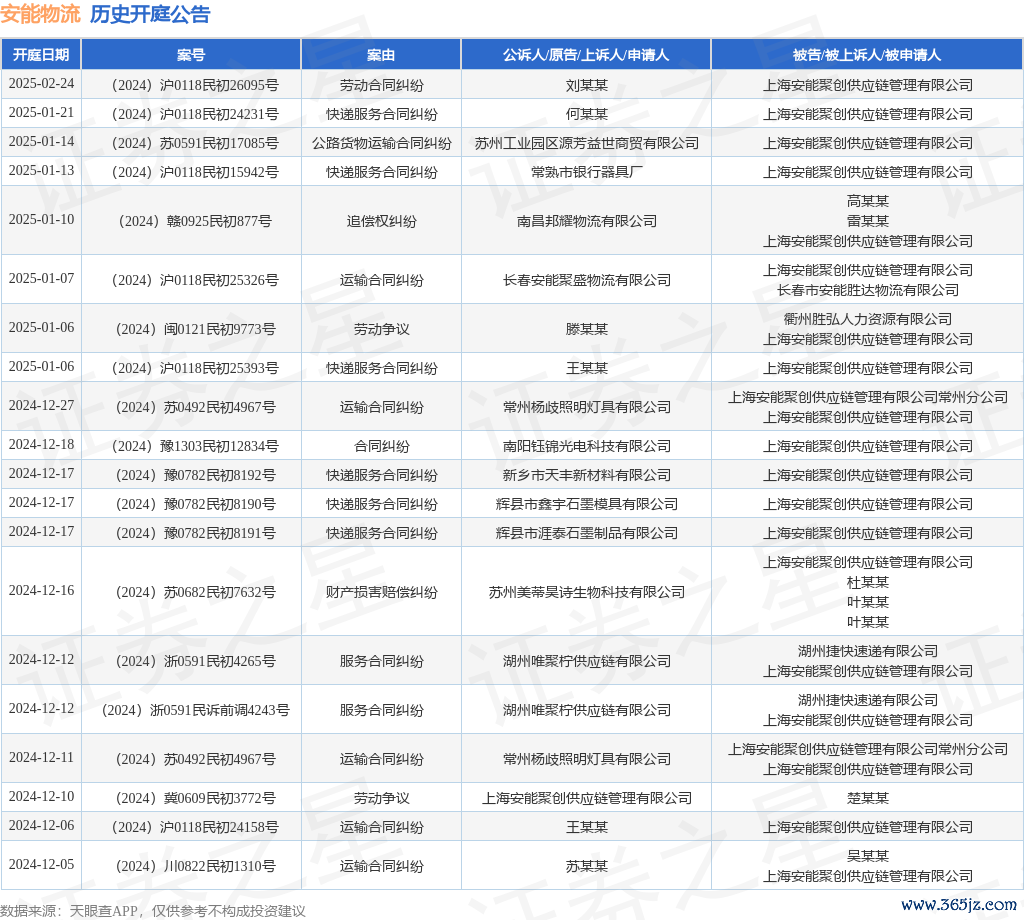Viewport: 1024px width, 920px height.
Task: Click case number 浙0591民初4265号
Action: click(x=195, y=661)
